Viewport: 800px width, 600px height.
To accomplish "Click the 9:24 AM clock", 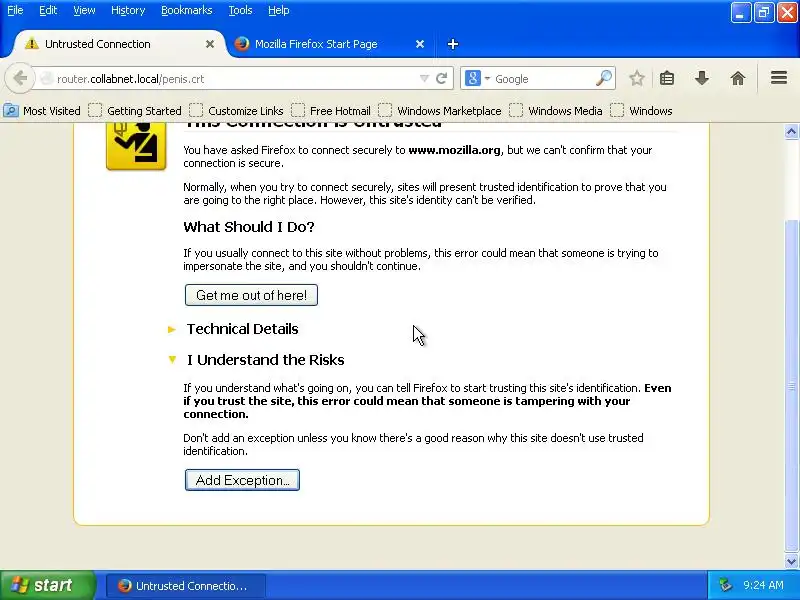I will click(763, 585).
